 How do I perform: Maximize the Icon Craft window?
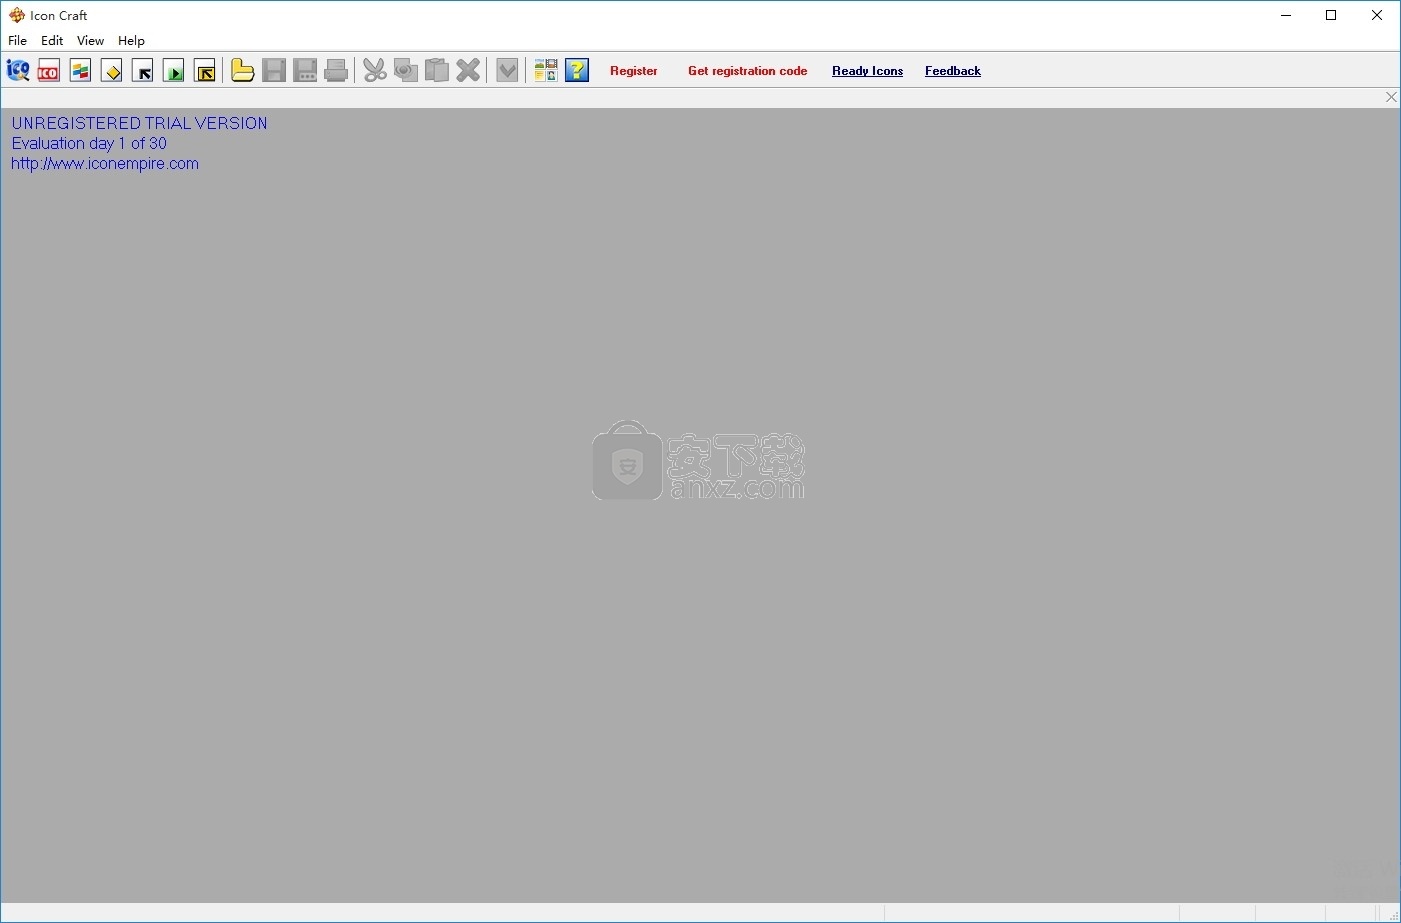click(x=1331, y=15)
